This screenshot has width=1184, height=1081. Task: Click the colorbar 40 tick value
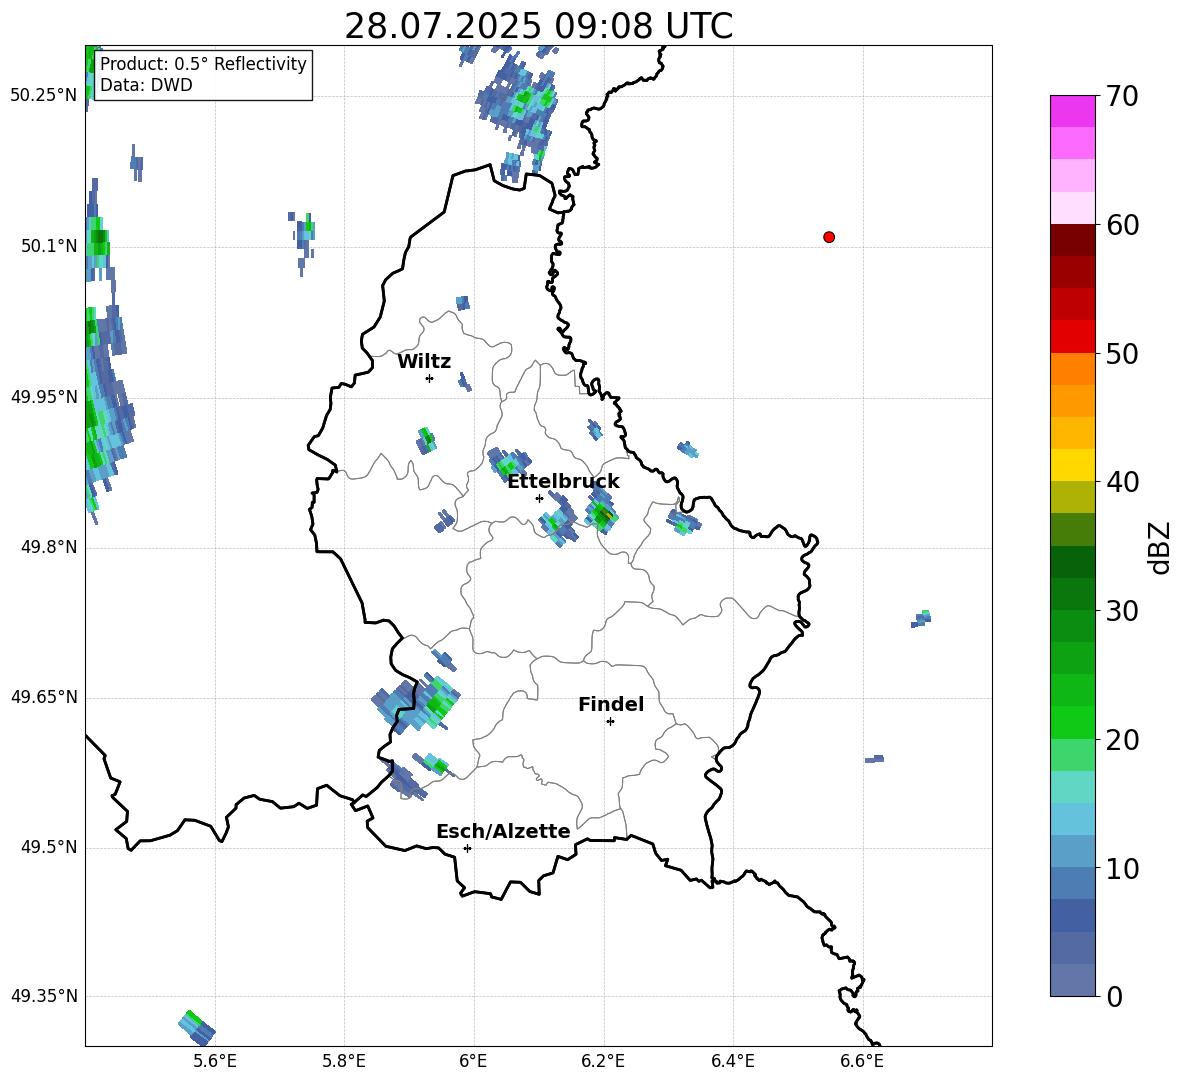(x=1122, y=482)
